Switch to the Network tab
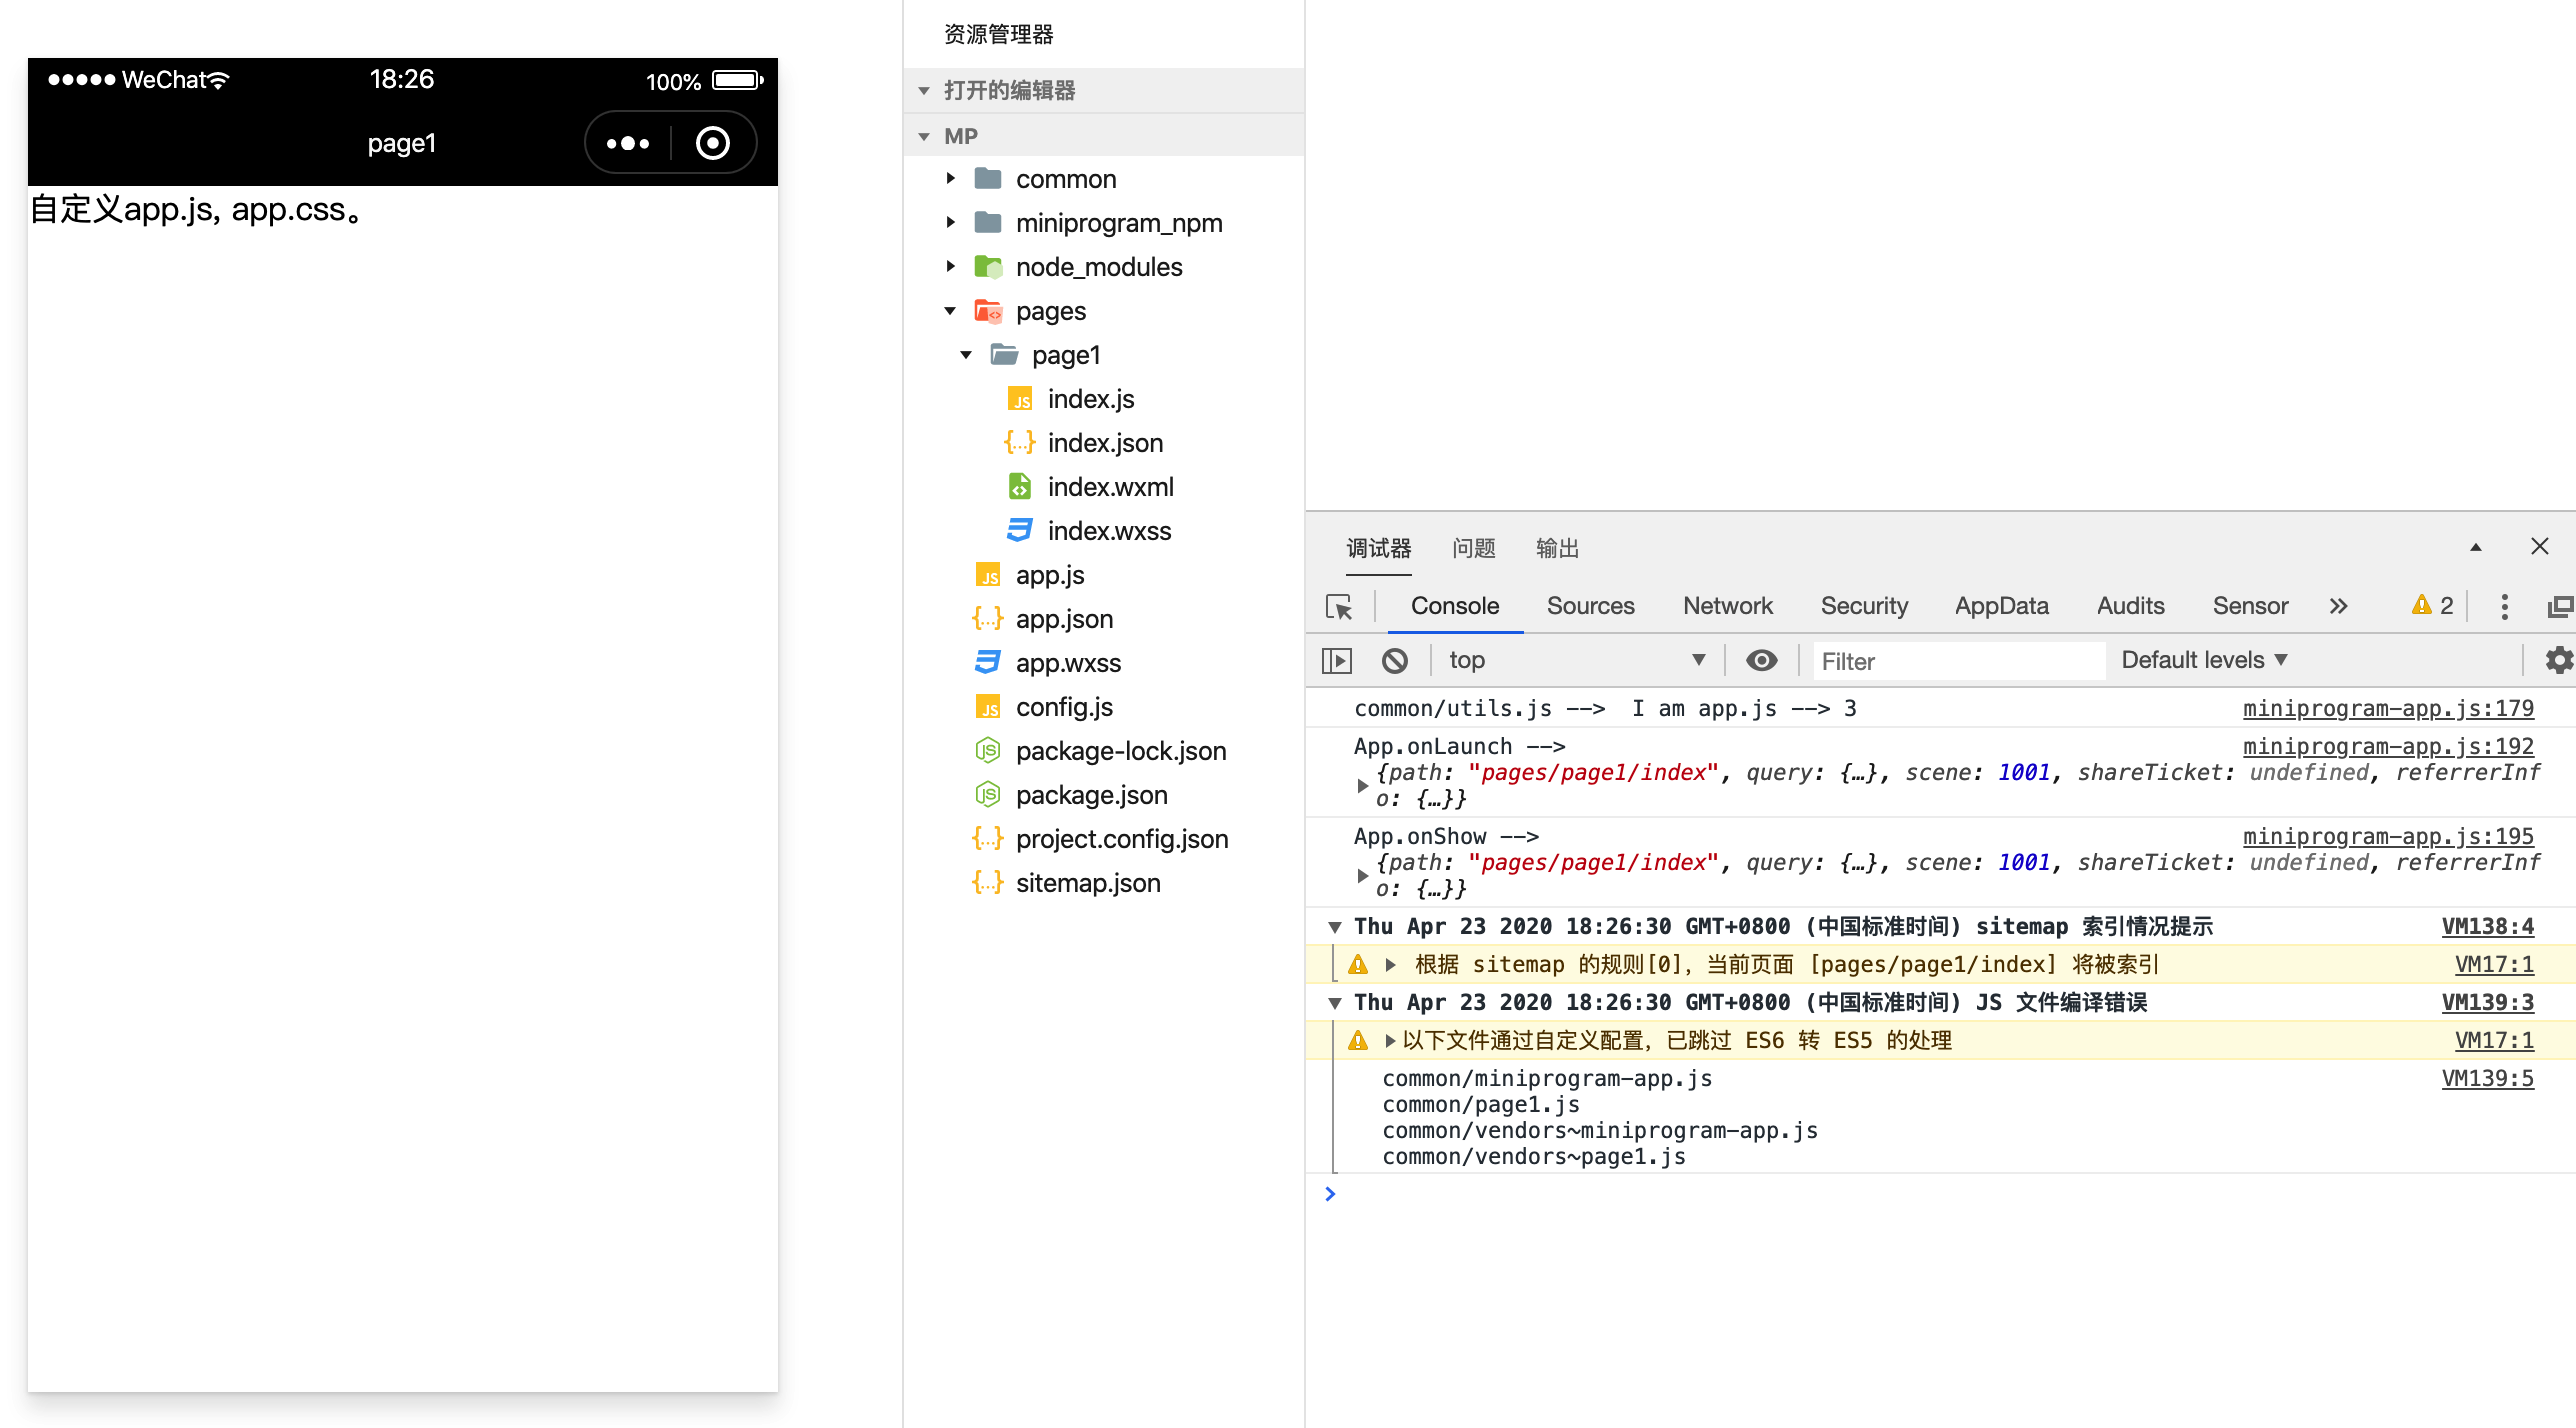Screen dimensions: 2576x1428 coord(1728,606)
